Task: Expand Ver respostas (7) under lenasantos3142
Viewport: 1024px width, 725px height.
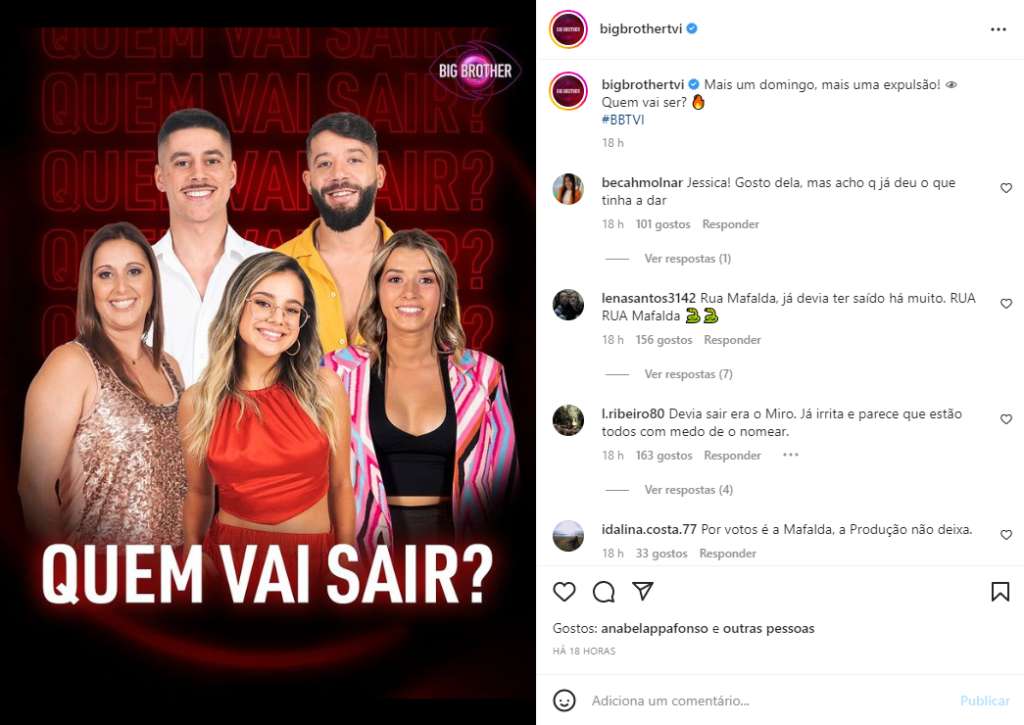Action: point(688,374)
